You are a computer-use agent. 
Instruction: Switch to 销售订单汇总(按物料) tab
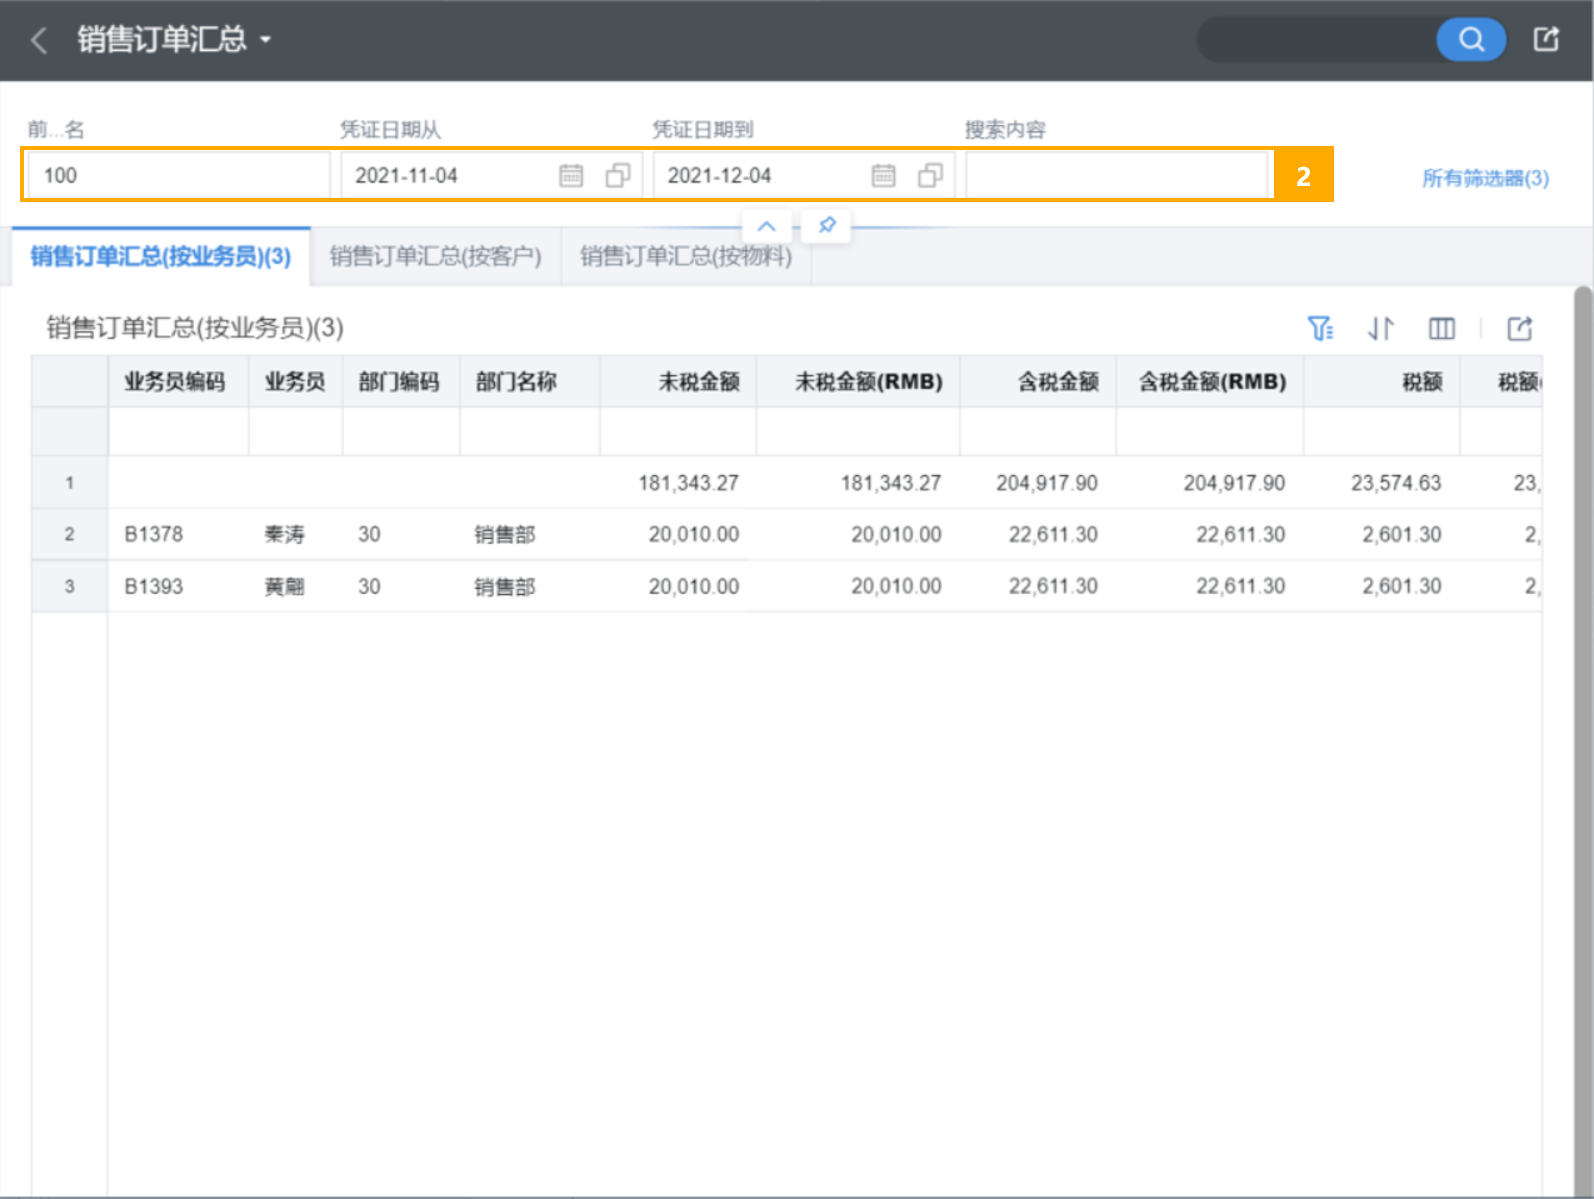(x=686, y=256)
